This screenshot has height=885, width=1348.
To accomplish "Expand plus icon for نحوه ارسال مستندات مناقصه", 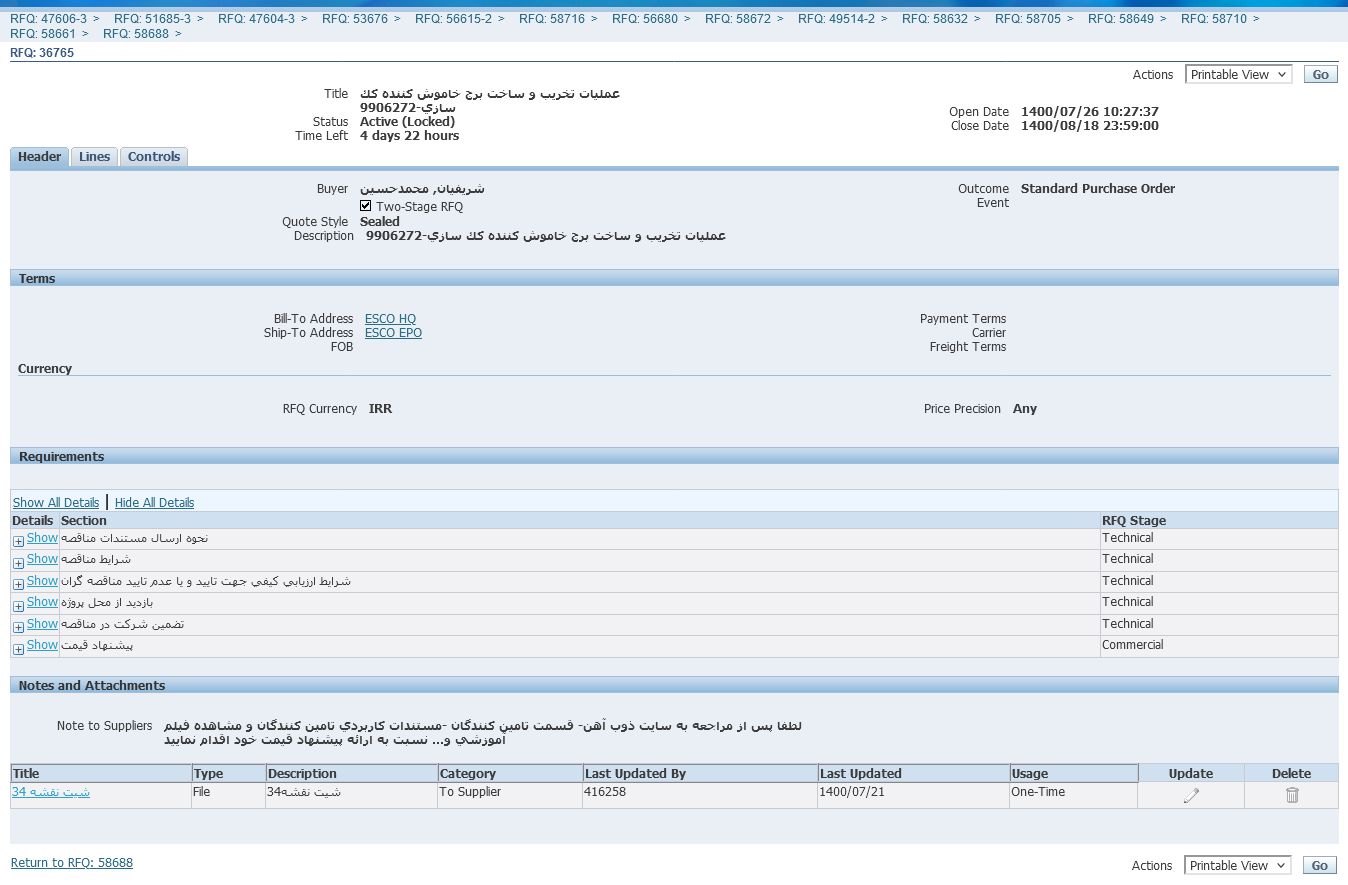I will tap(18, 541).
